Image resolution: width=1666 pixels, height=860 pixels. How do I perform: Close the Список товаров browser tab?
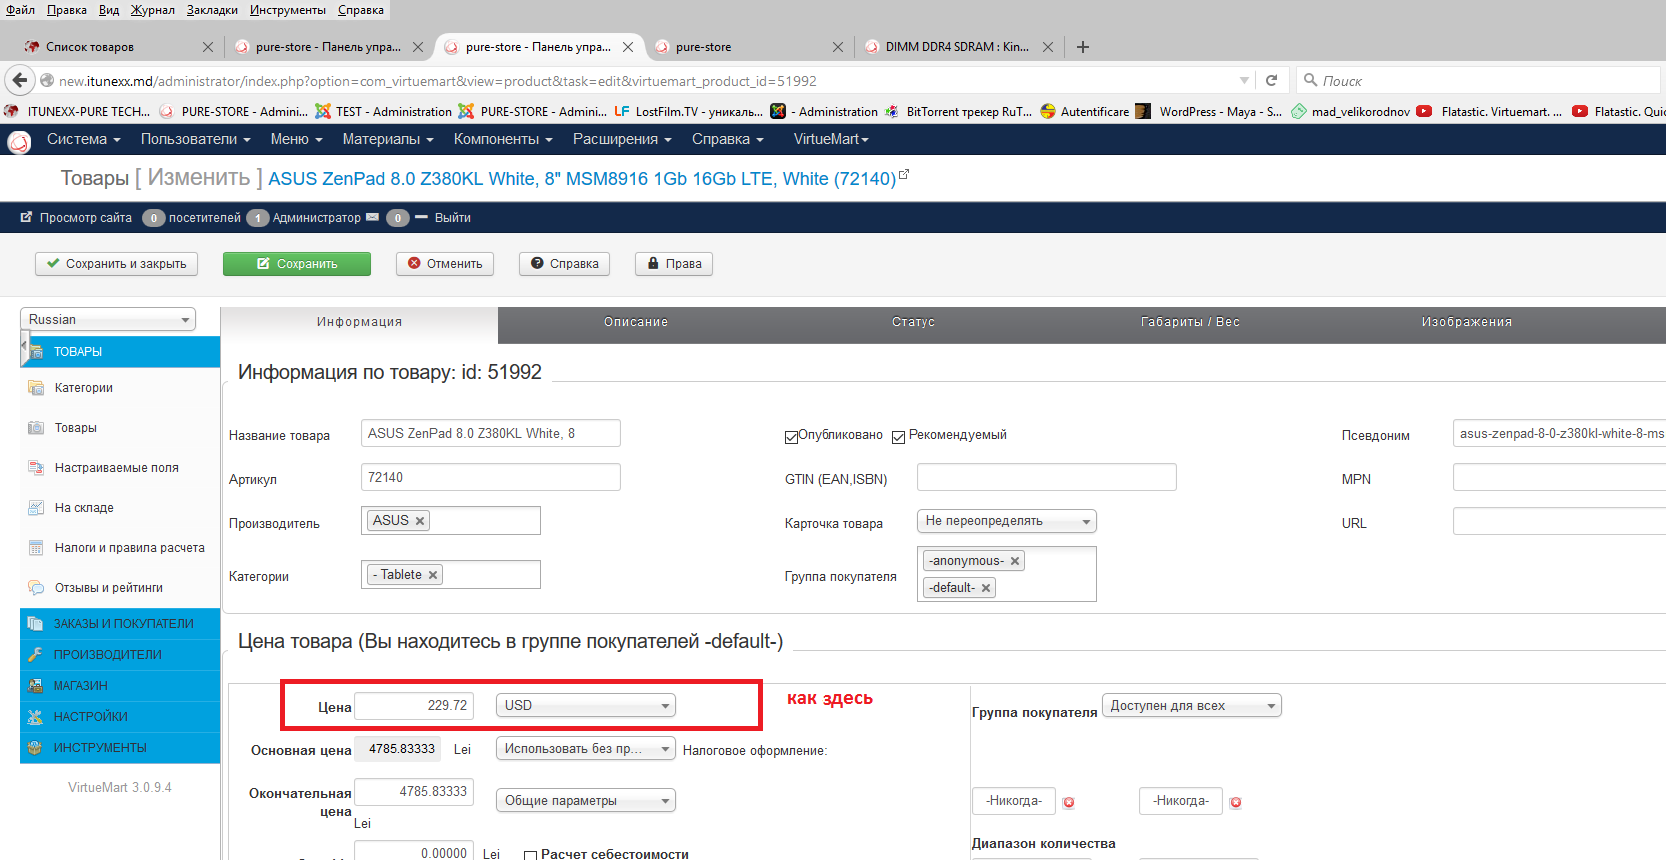[x=208, y=47]
